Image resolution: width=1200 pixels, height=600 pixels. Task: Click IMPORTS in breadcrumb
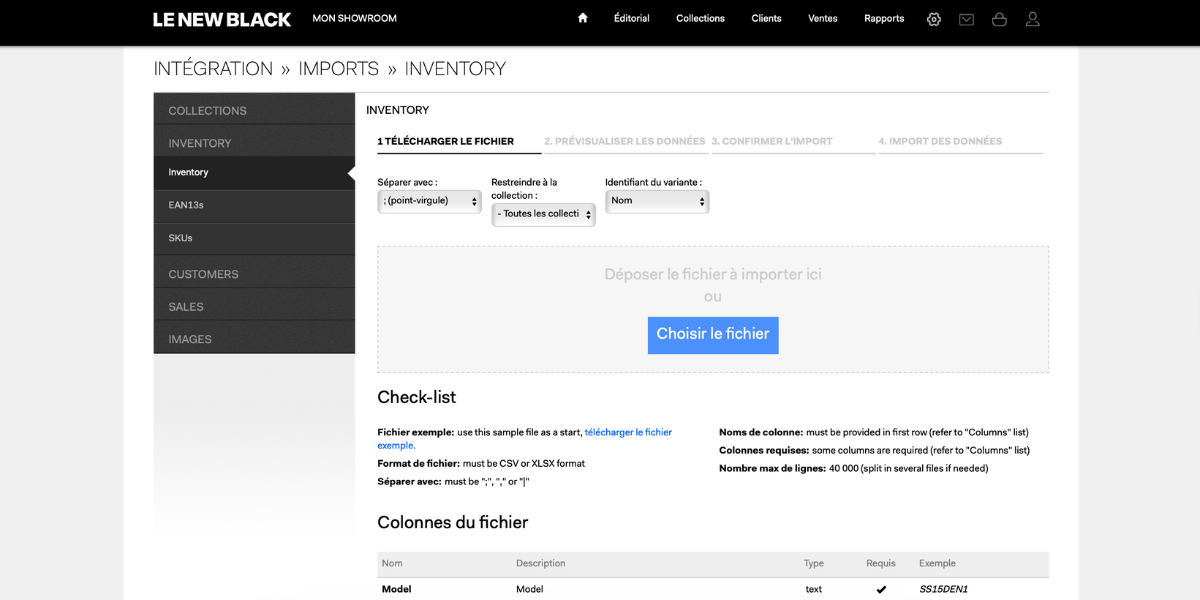[339, 69]
